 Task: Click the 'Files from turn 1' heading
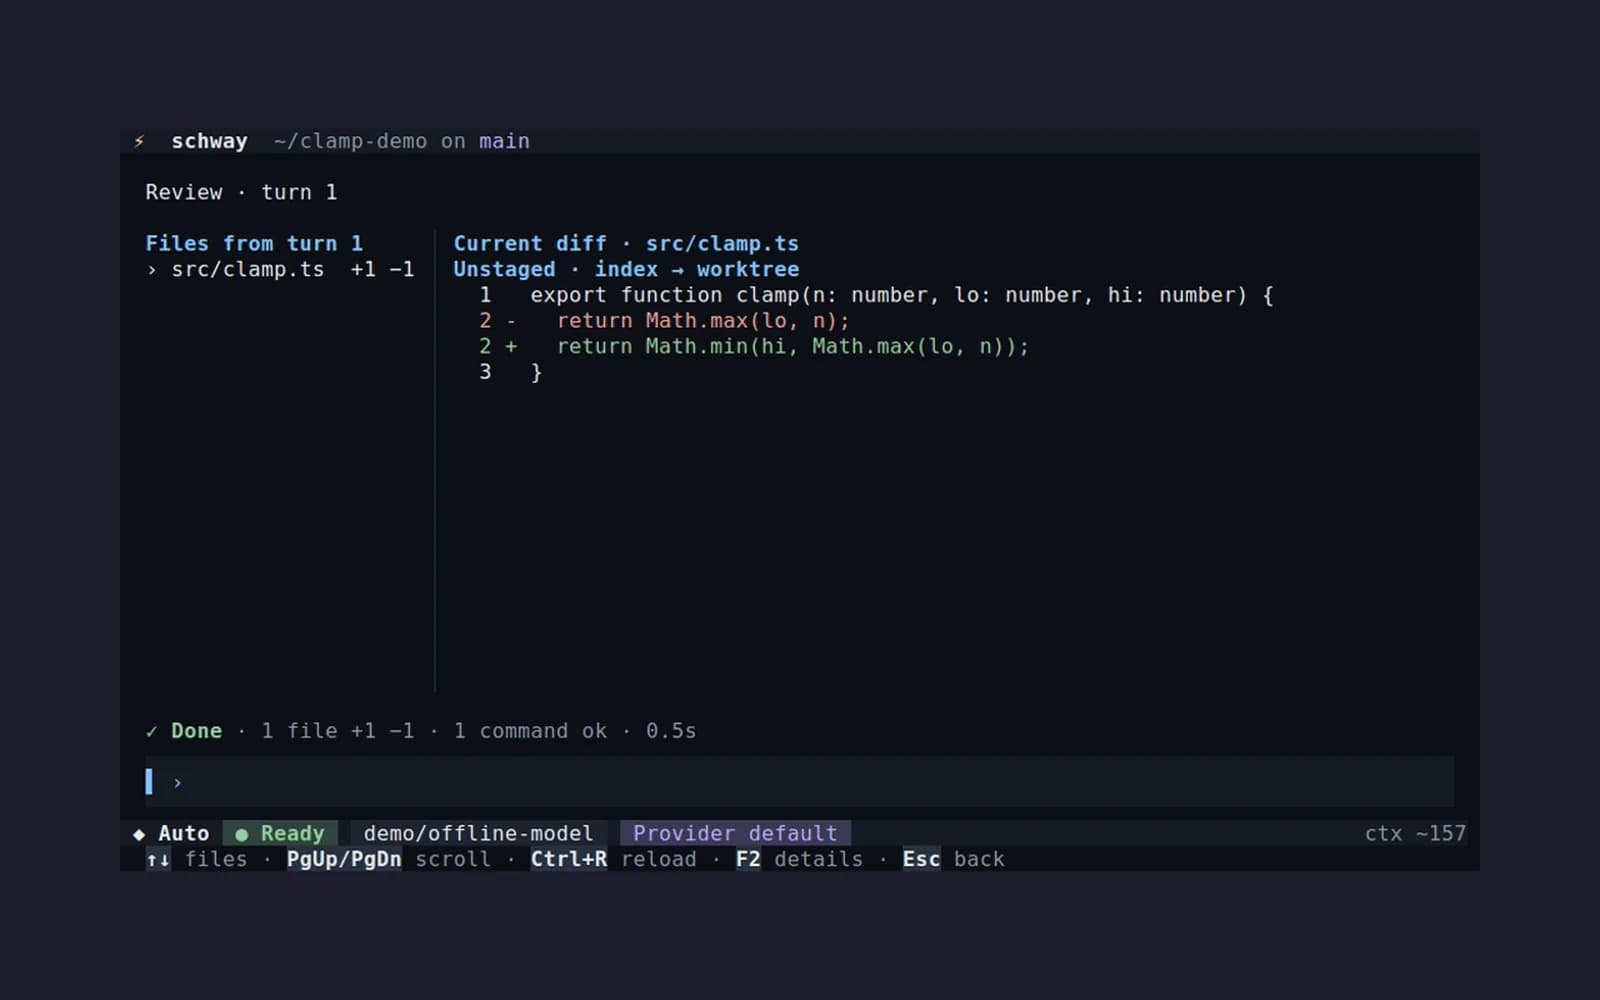(254, 243)
